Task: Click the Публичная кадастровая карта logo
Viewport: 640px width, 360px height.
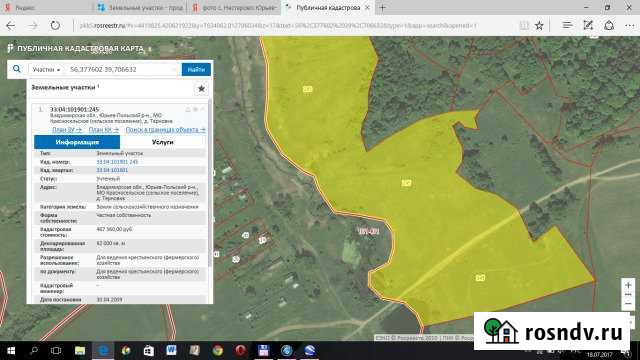Action: click(76, 49)
